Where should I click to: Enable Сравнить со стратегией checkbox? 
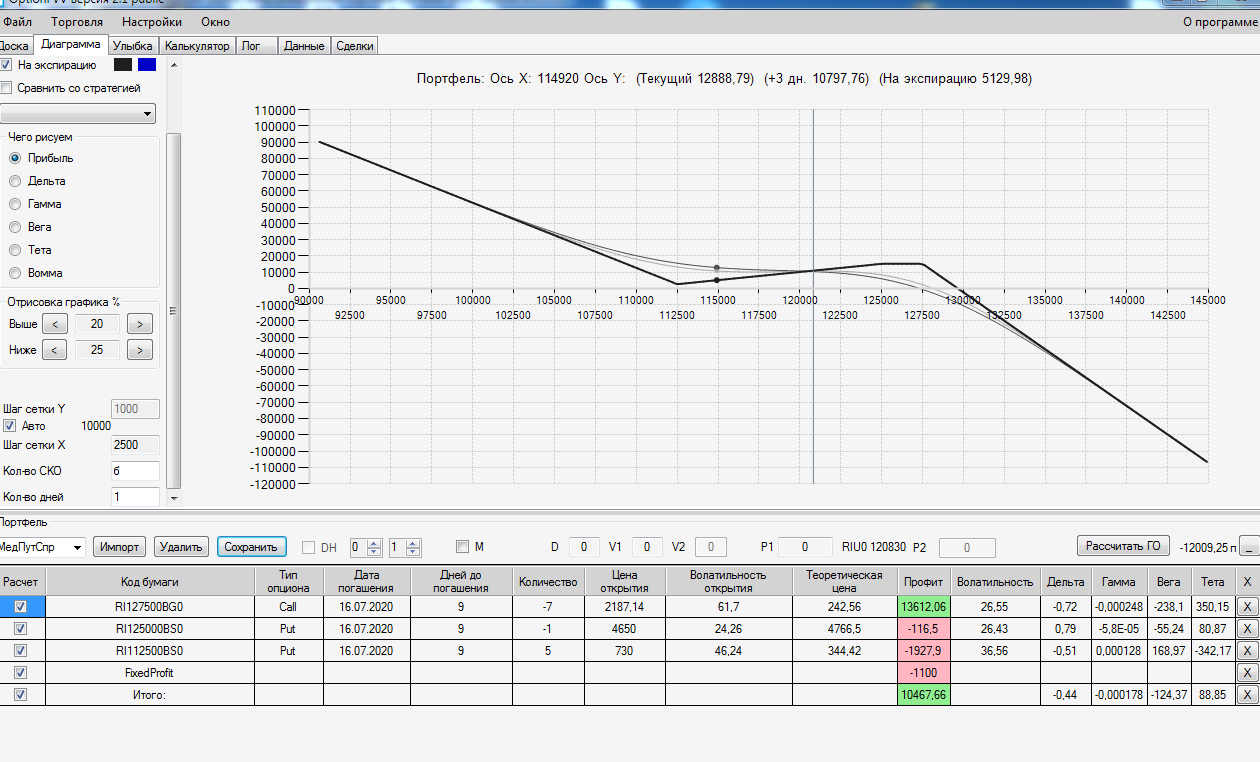(x=7, y=88)
